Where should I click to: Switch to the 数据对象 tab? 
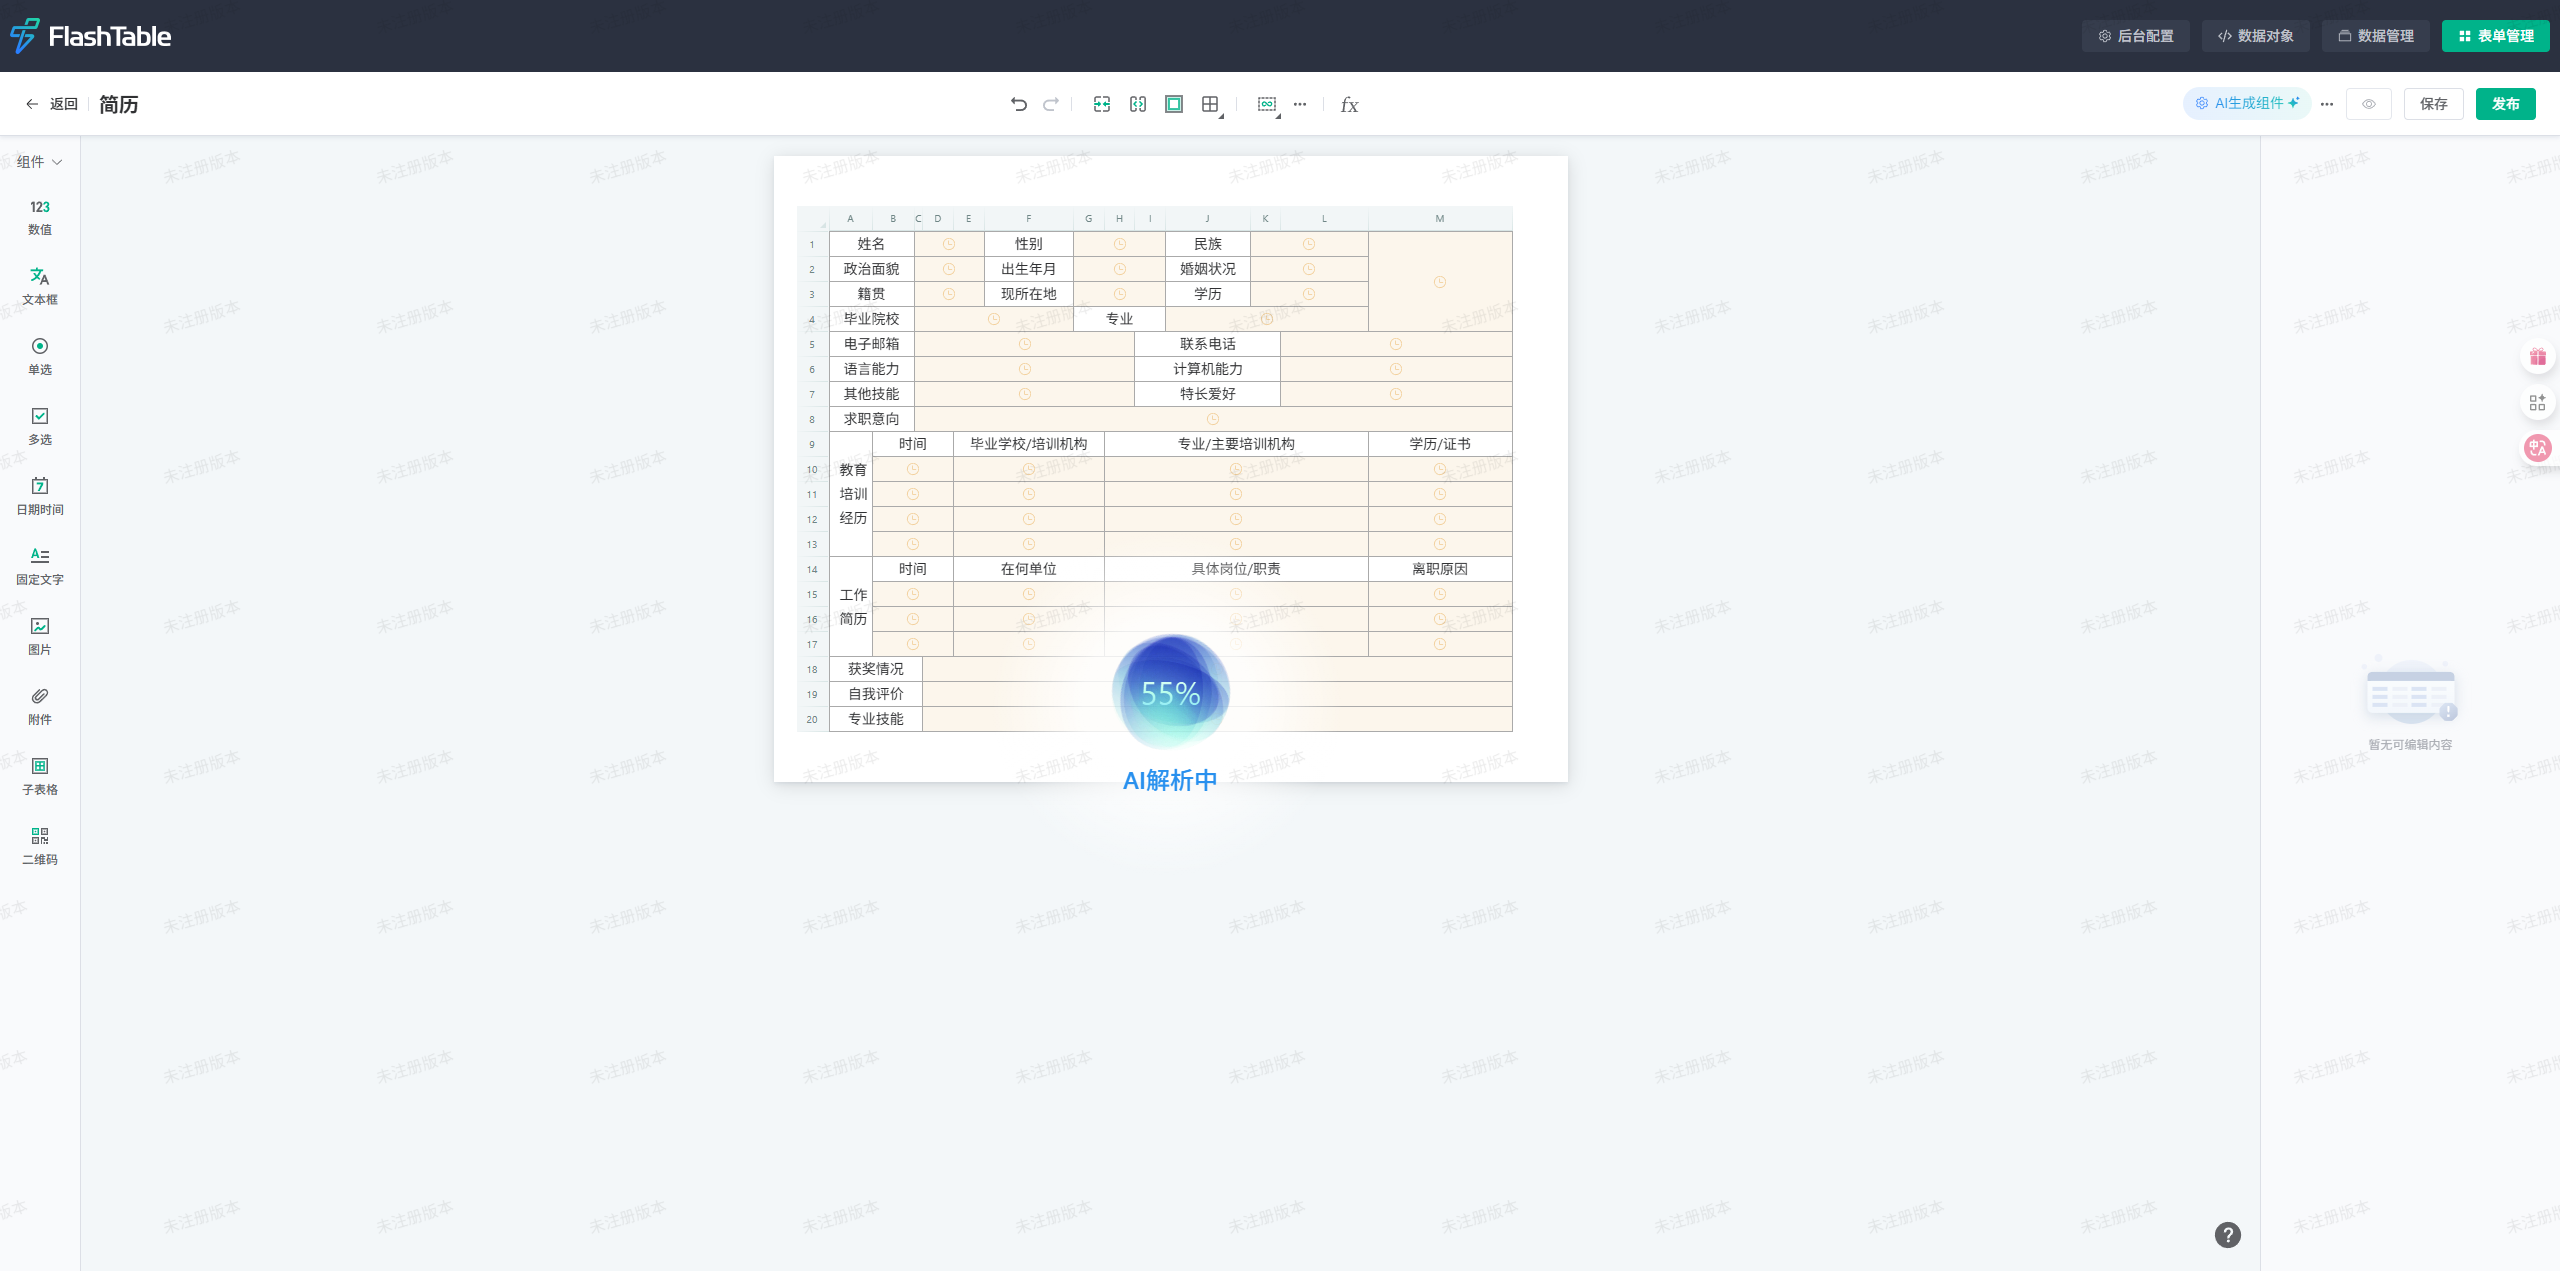pos(2256,36)
